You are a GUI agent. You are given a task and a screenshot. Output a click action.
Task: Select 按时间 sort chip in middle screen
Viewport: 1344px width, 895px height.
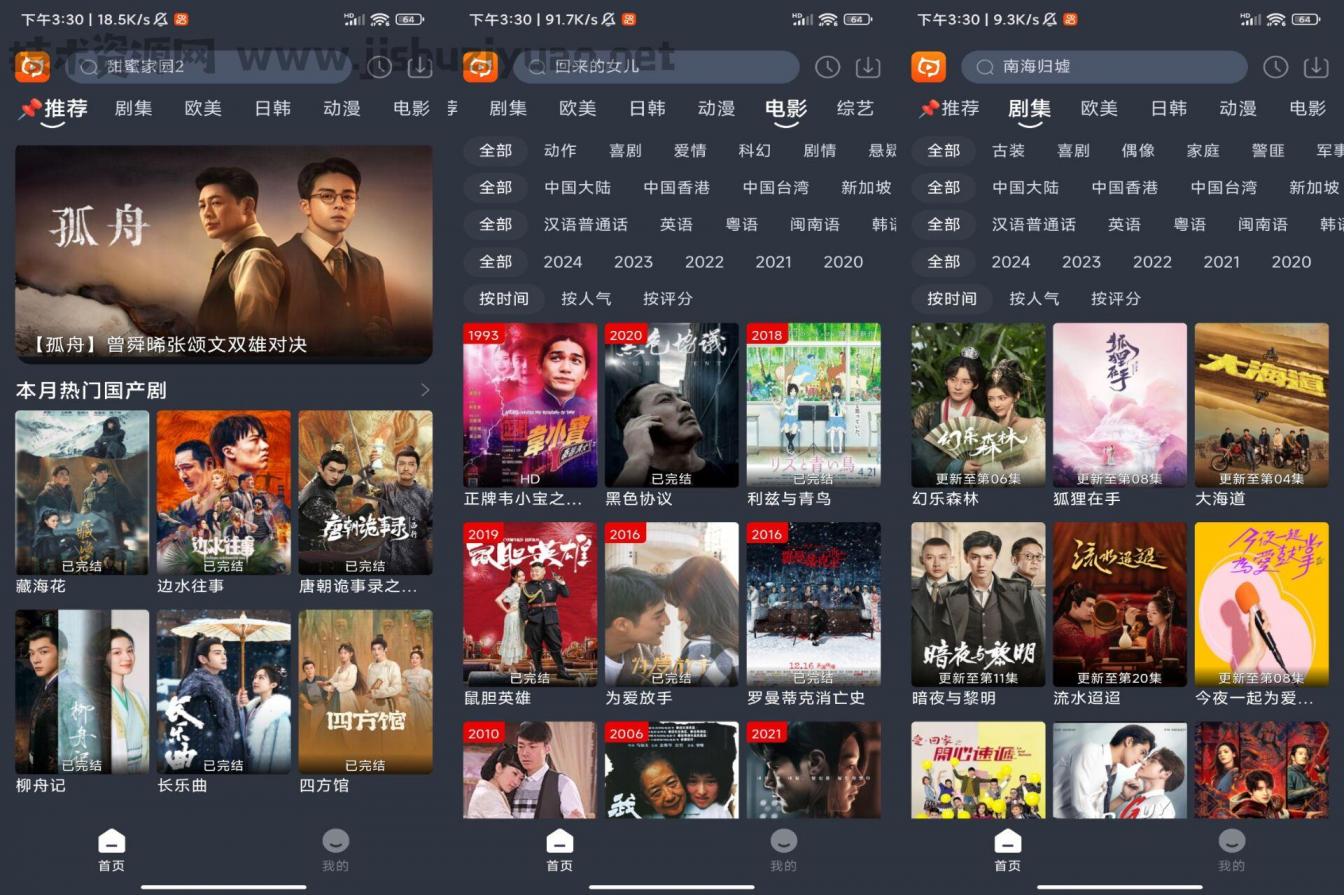(503, 298)
